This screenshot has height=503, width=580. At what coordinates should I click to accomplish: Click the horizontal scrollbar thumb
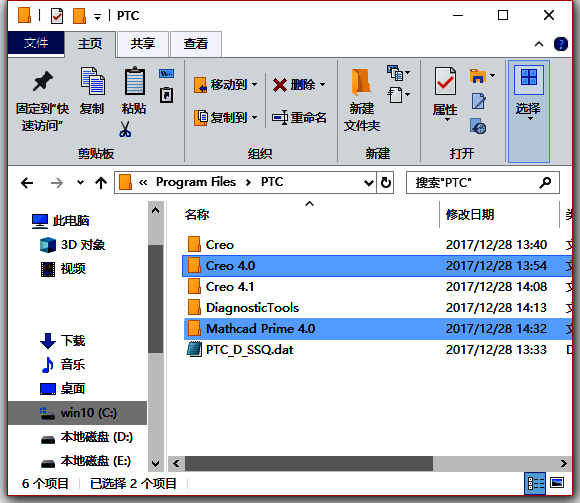(x=309, y=463)
